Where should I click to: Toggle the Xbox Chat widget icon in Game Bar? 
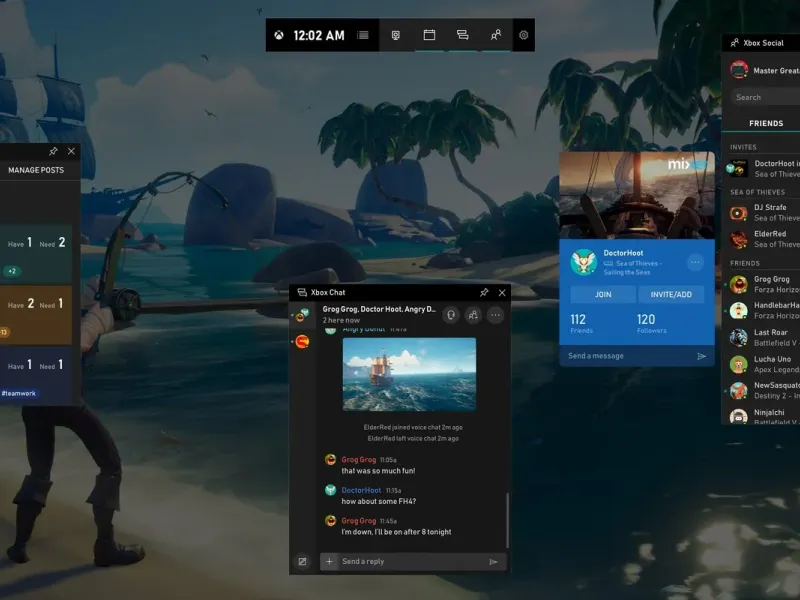click(462, 35)
